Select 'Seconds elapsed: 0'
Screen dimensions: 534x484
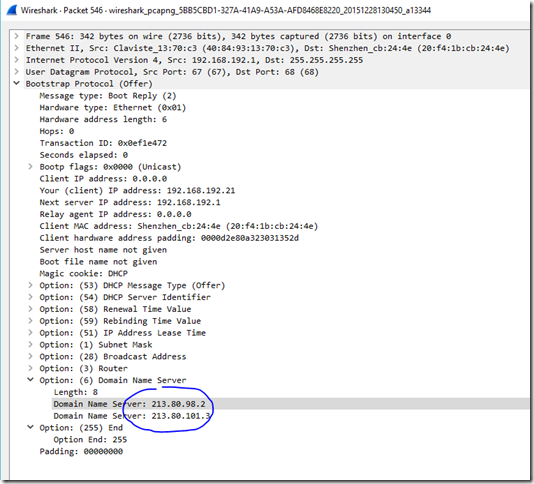click(x=84, y=155)
